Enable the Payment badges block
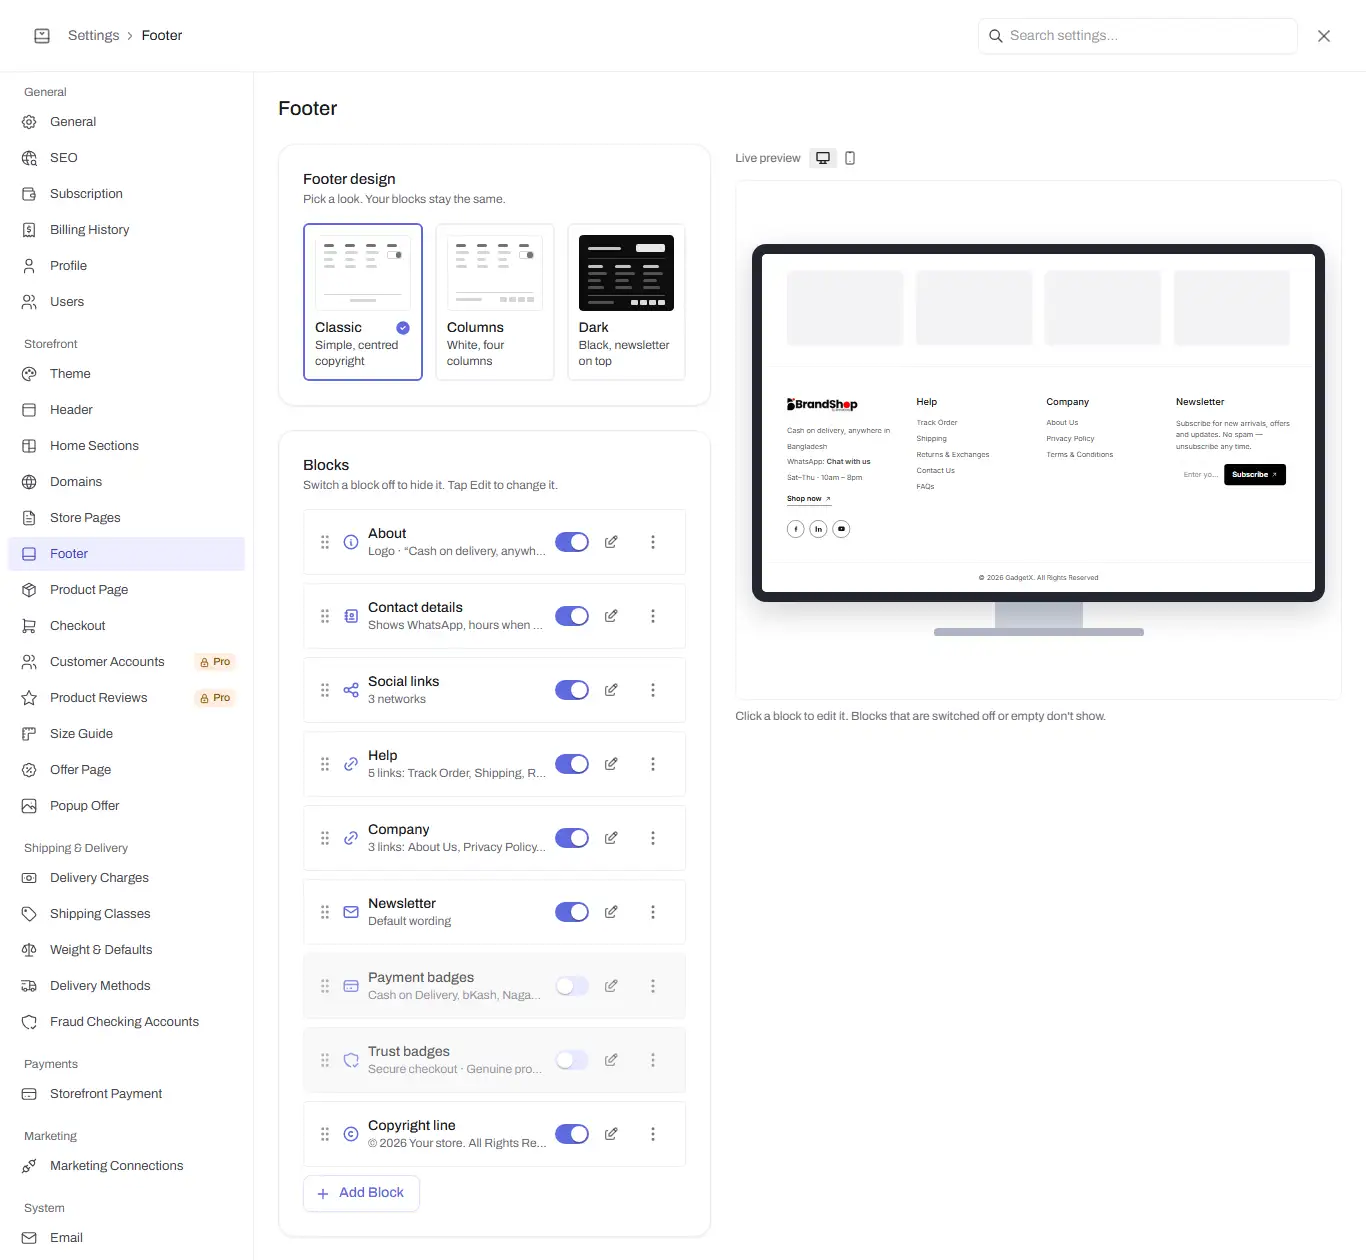The image size is (1366, 1260). coord(572,986)
